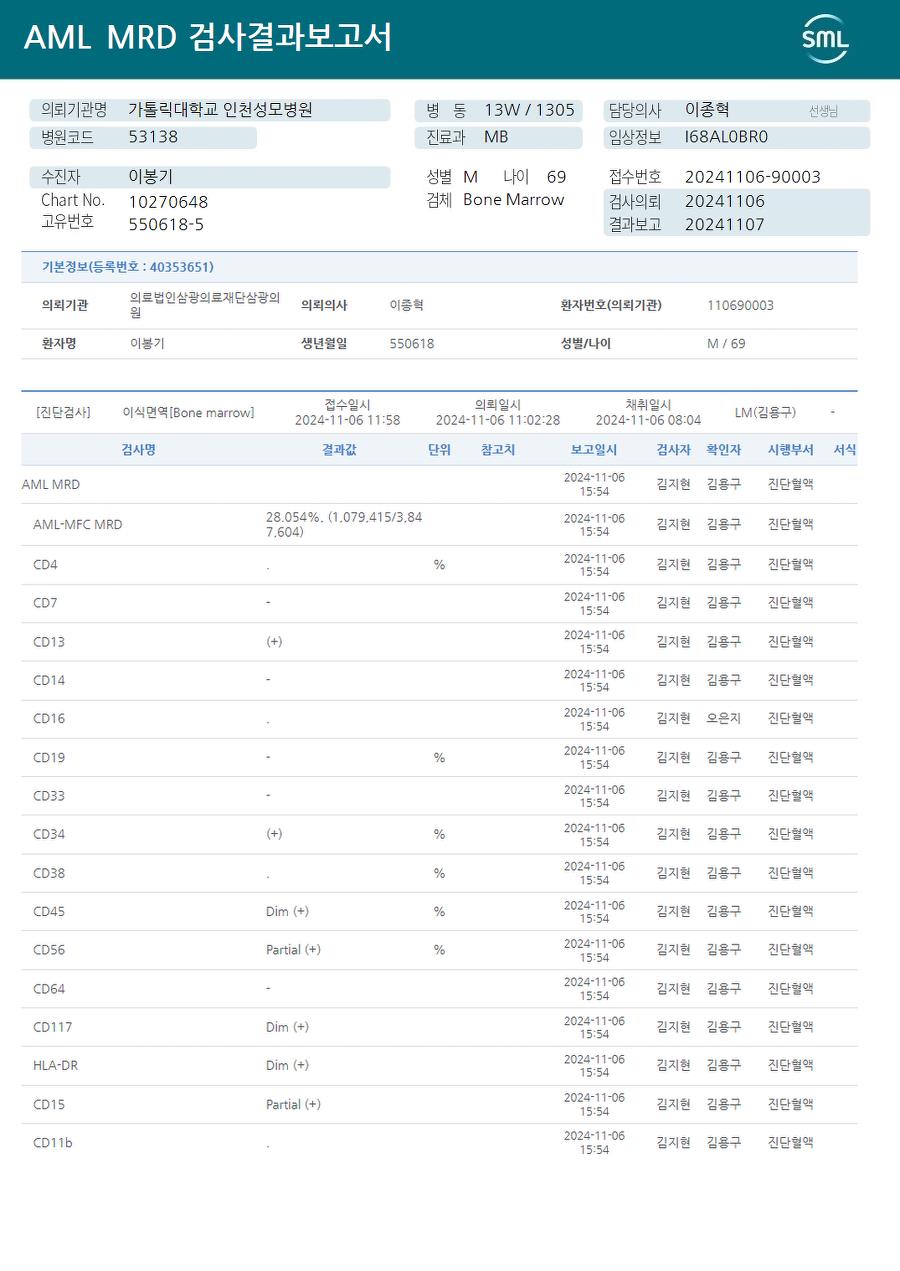Select 수진자 name '이봉기' in the header
The image size is (900, 1271).
(151, 177)
